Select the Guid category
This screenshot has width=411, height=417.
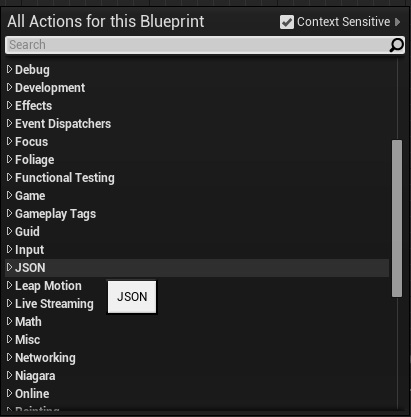coord(27,232)
